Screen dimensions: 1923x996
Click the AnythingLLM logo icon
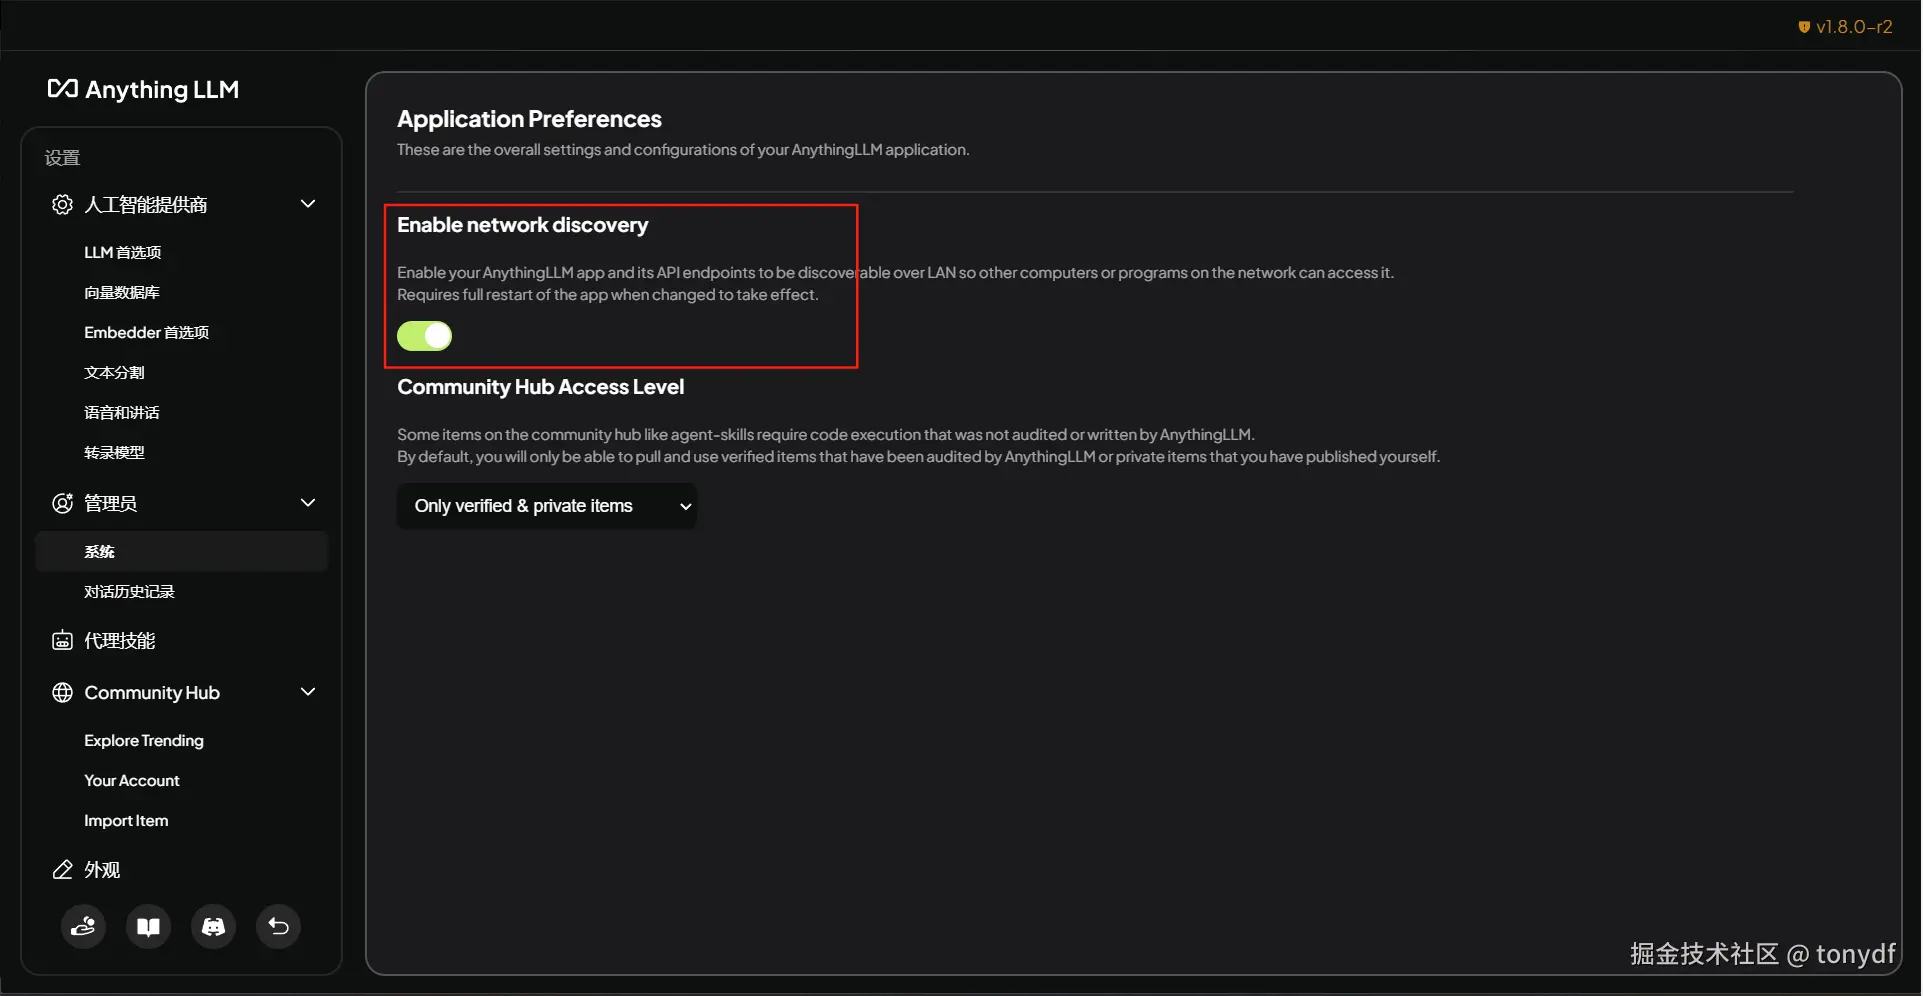[63, 89]
